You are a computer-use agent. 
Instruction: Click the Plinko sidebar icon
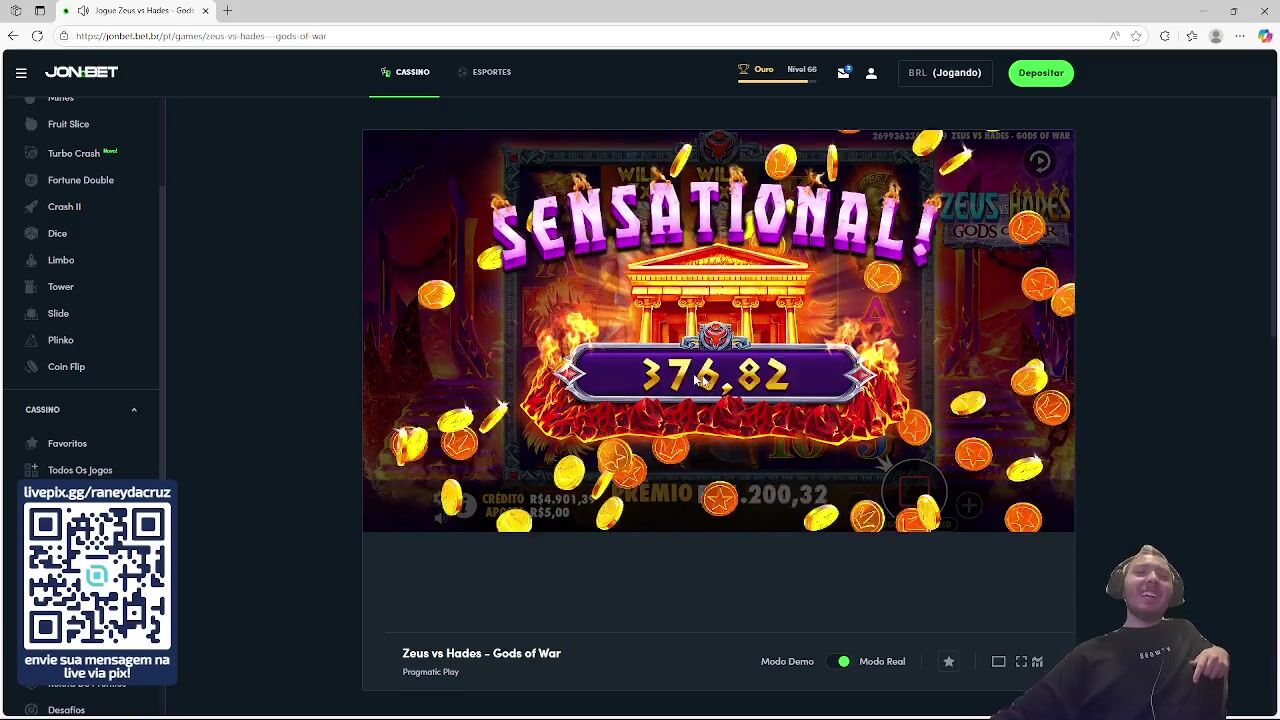(x=32, y=340)
